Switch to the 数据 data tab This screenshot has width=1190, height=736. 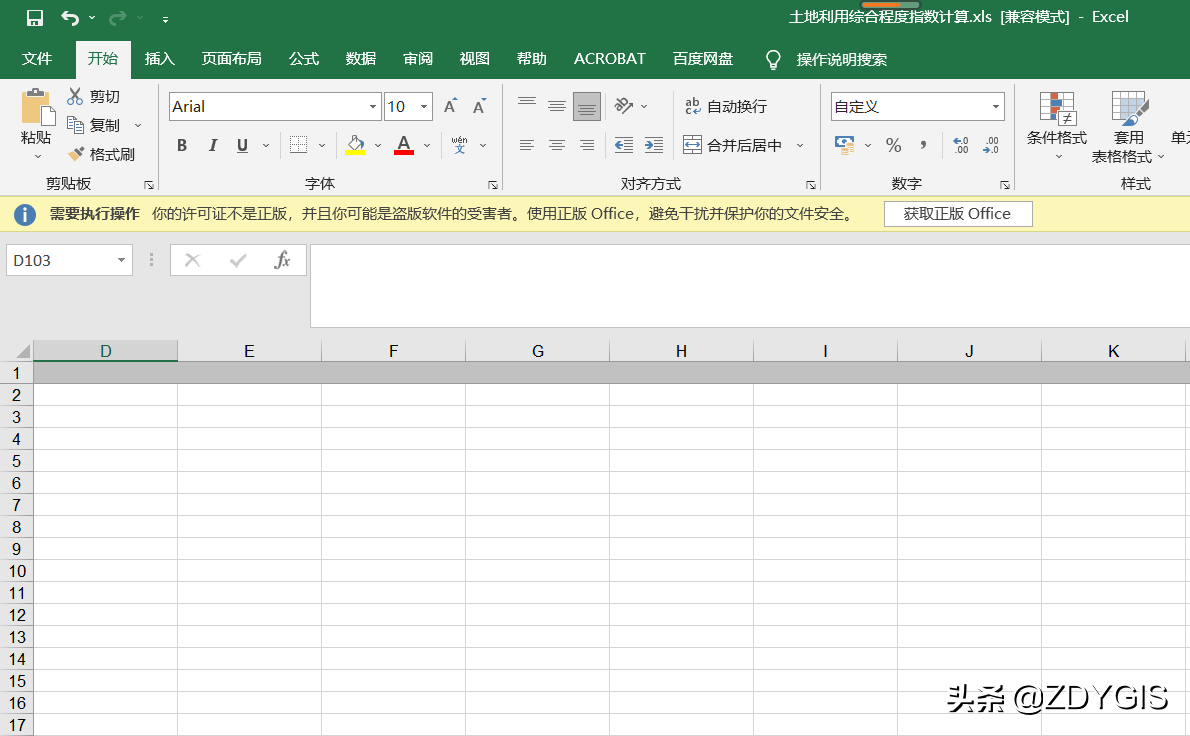360,58
